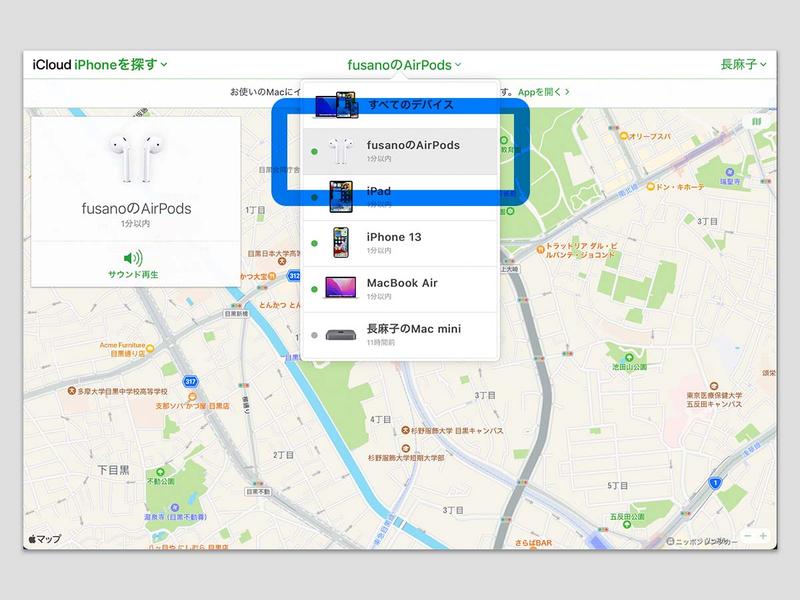The width and height of the screenshot is (800, 600).
Task: Click the fusanoのAirPods title in info card
Action: 136,208
